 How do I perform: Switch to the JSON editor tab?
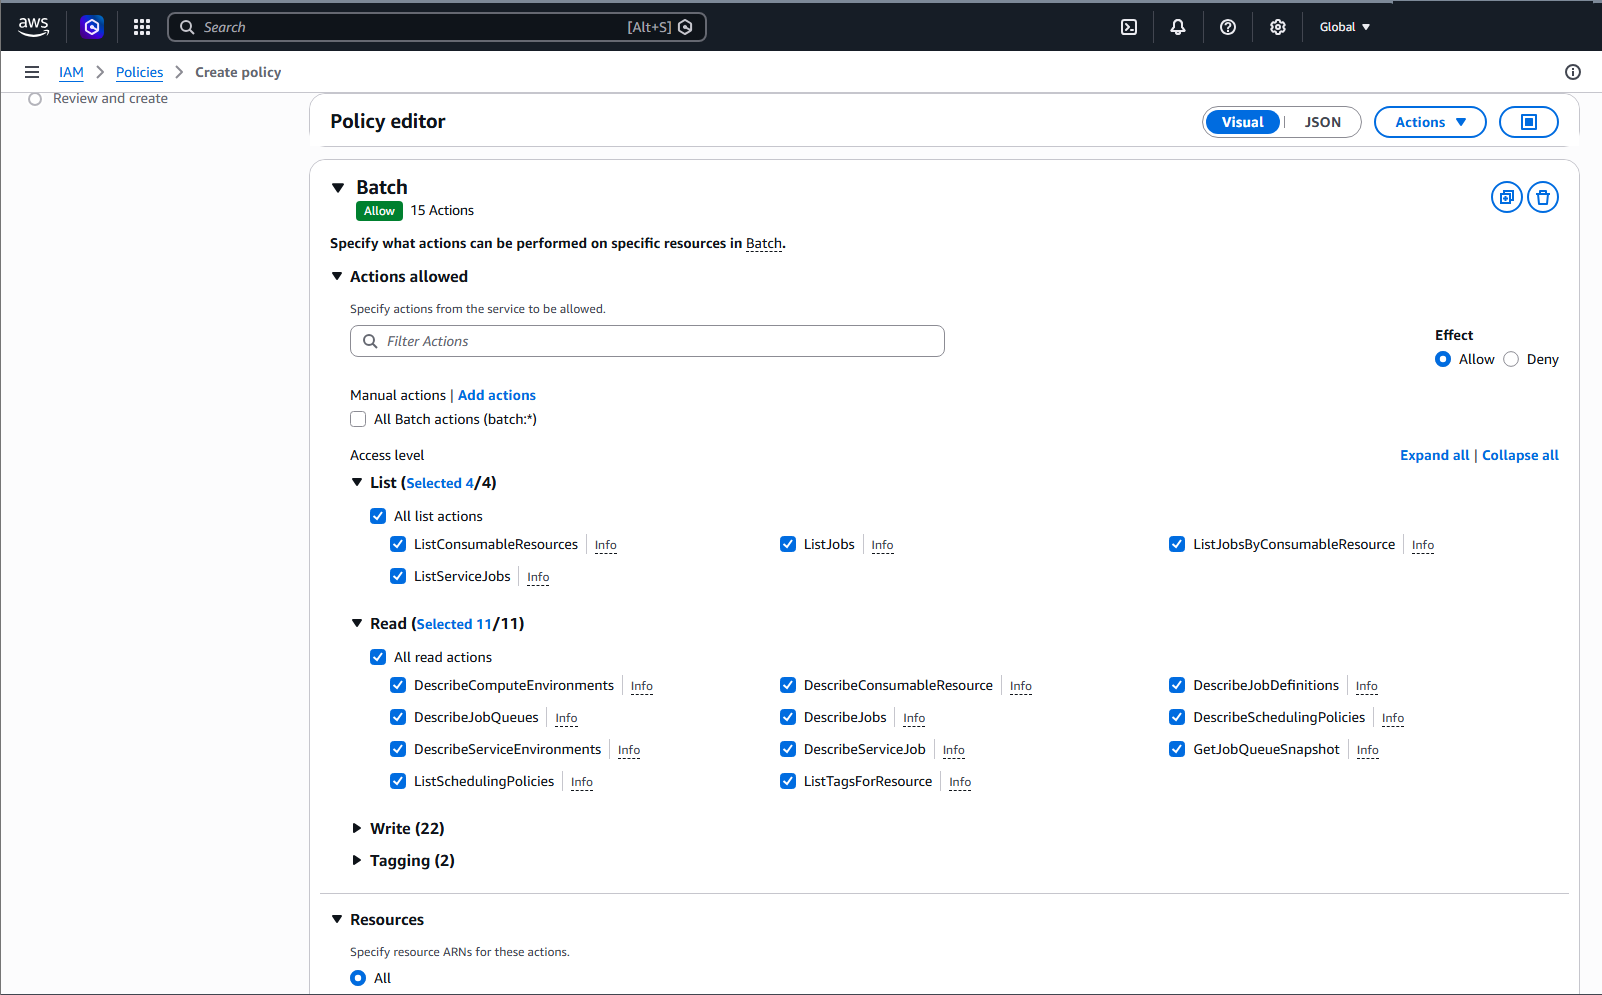click(x=1322, y=122)
